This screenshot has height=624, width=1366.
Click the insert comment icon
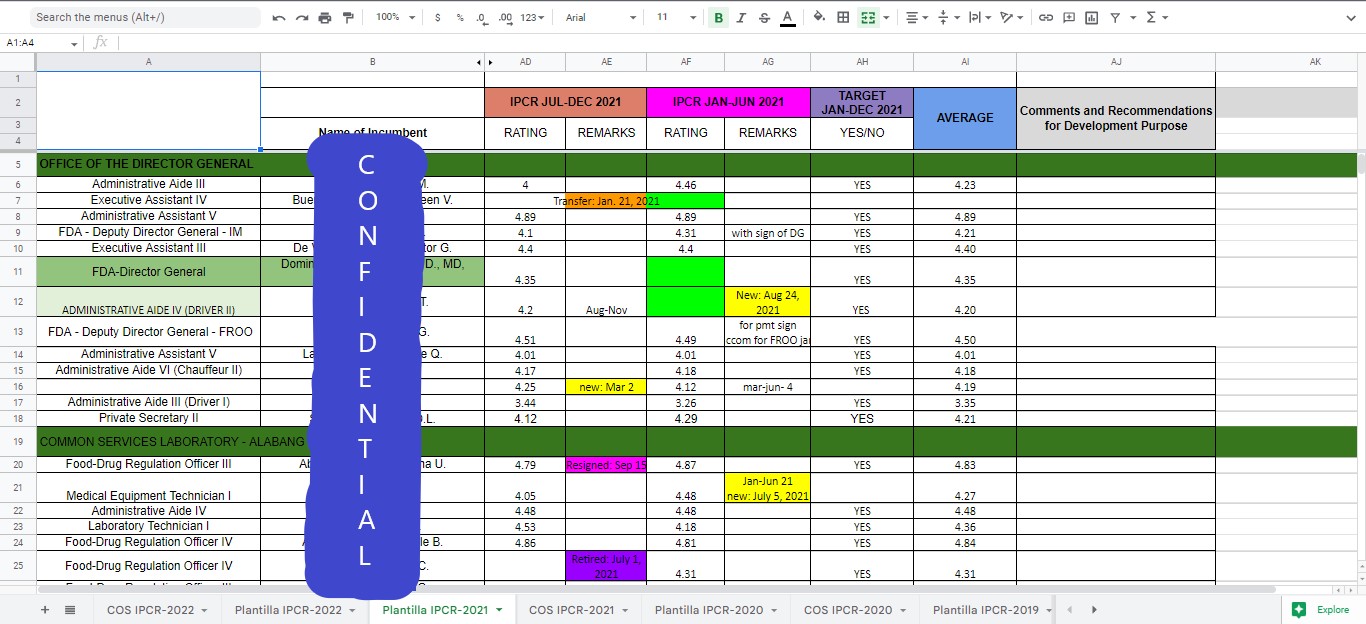click(x=1069, y=17)
